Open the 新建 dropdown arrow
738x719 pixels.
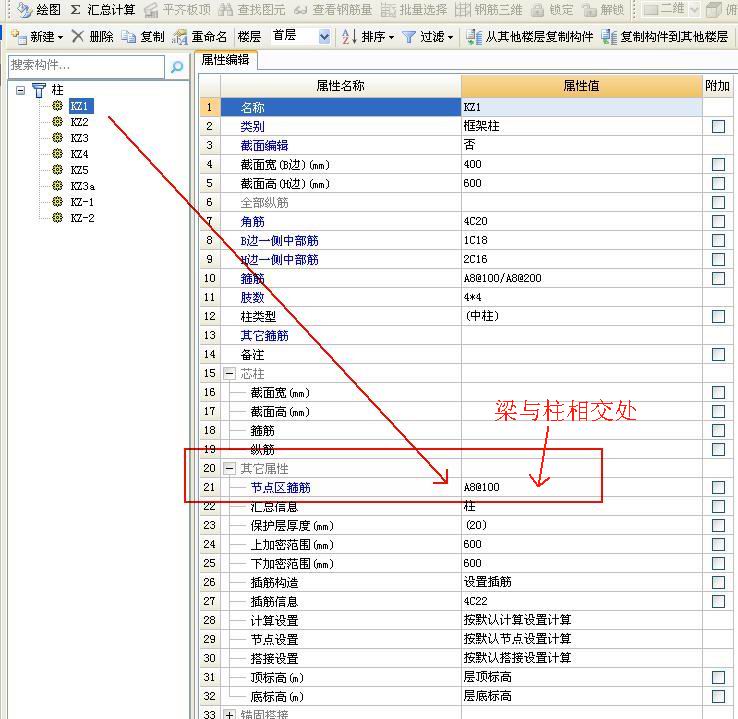pos(60,37)
